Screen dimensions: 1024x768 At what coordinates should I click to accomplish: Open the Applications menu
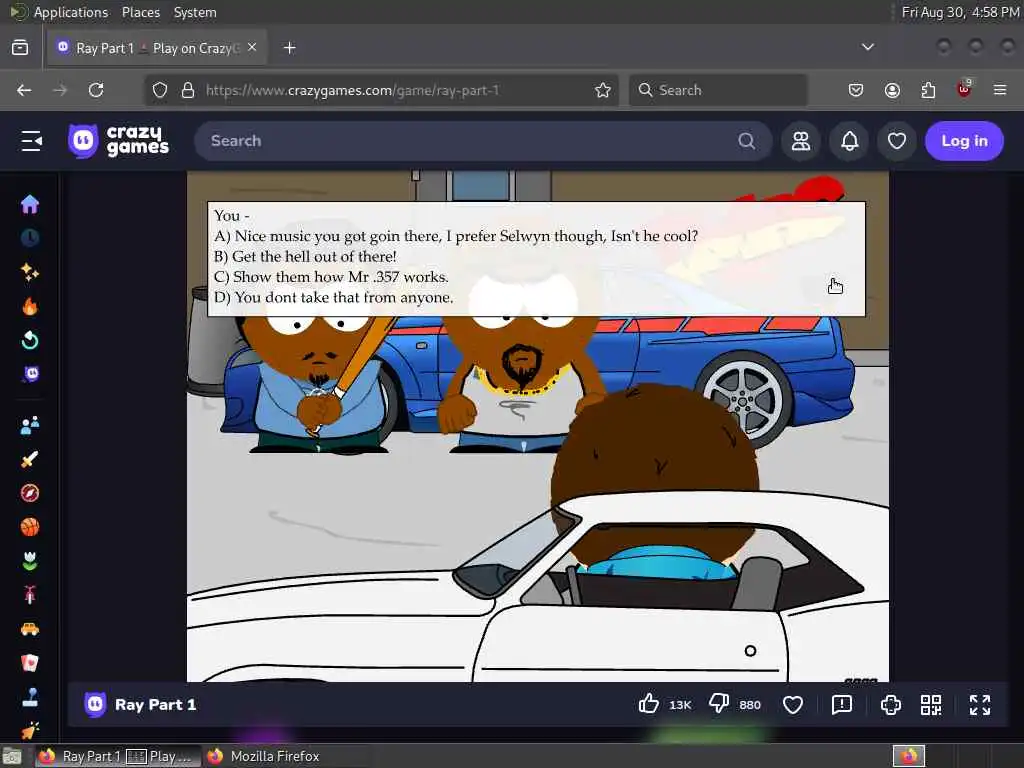71,12
